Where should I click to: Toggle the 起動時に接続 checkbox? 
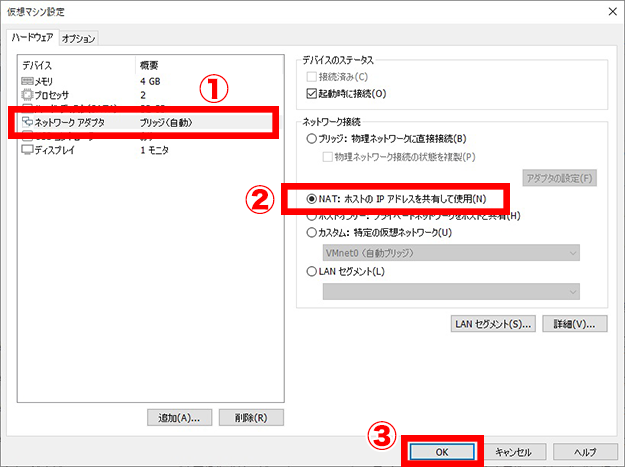click(311, 94)
